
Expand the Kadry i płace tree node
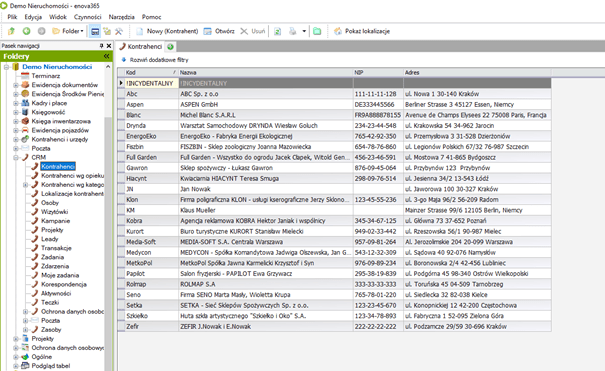click(16, 103)
